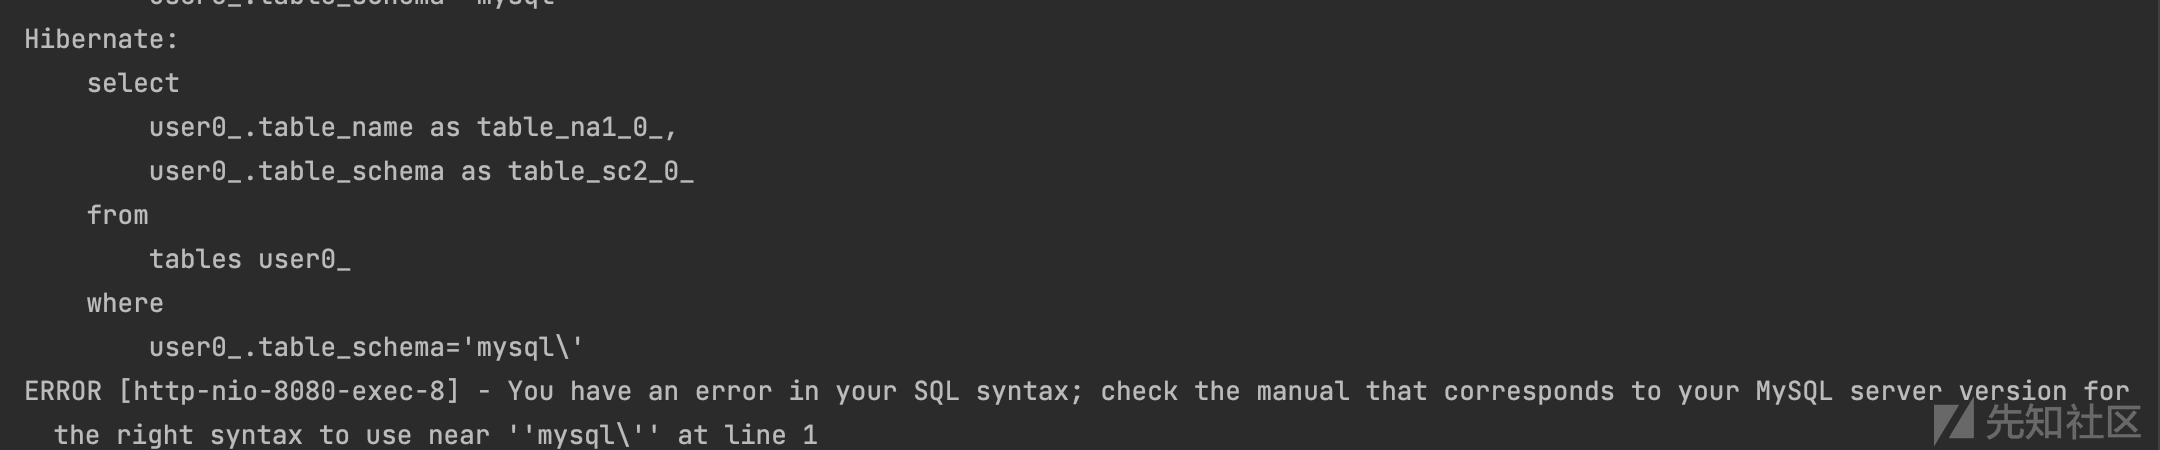This screenshot has width=2160, height=450.
Task: Click the word 'ERROR' in the log
Action: [x=63, y=392]
